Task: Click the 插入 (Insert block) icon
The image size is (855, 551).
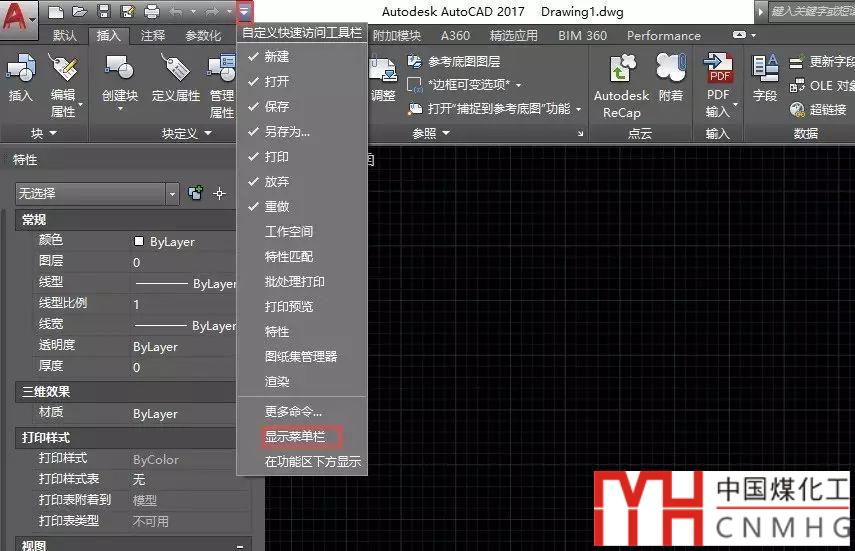Action: click(20, 78)
